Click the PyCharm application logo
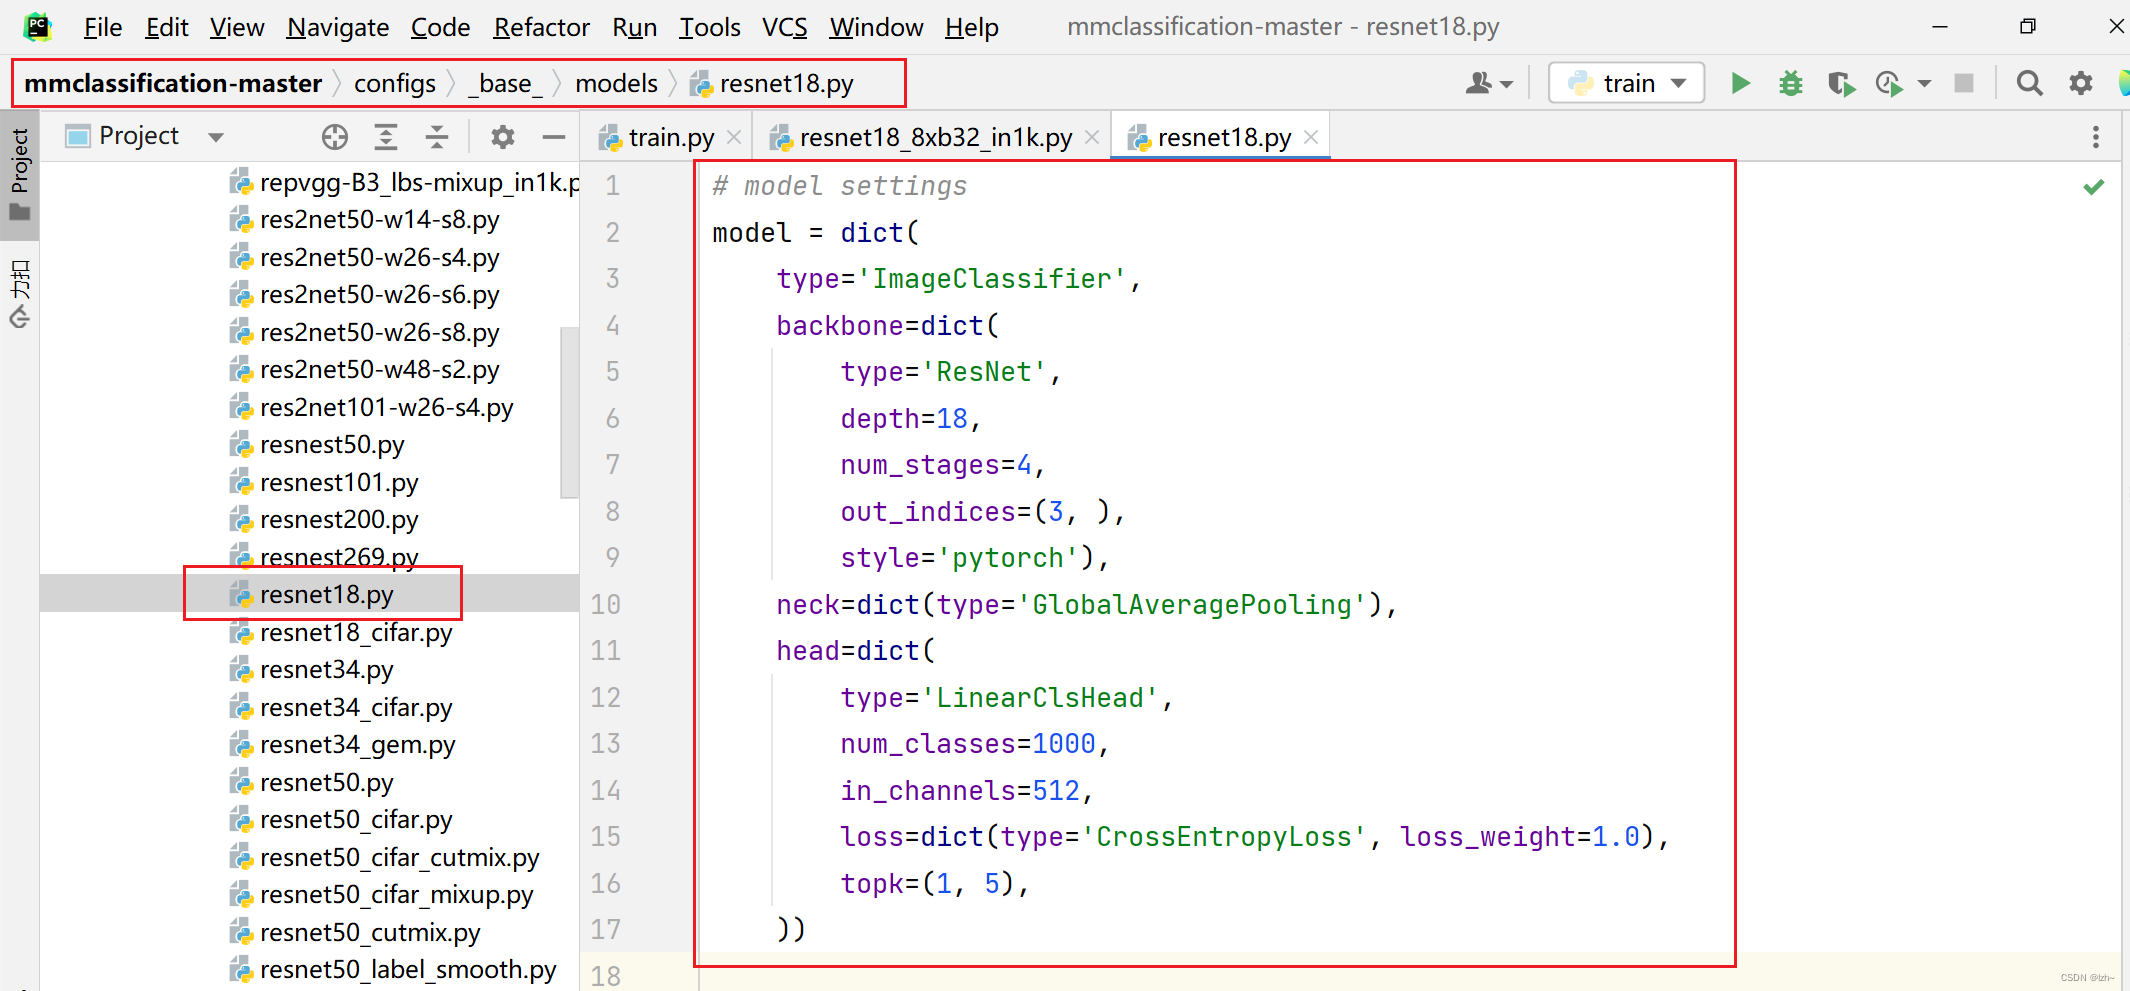The height and width of the screenshot is (991, 2130). click(38, 26)
